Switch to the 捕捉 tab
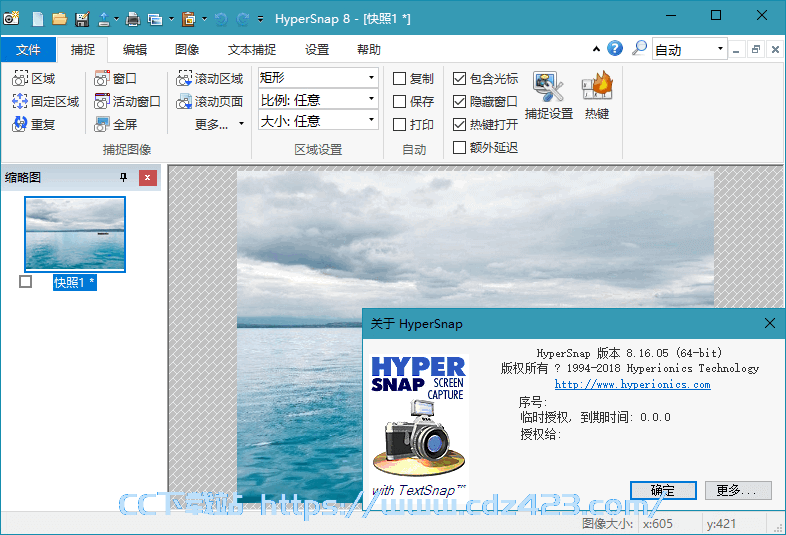The width and height of the screenshot is (786, 535). pos(83,50)
